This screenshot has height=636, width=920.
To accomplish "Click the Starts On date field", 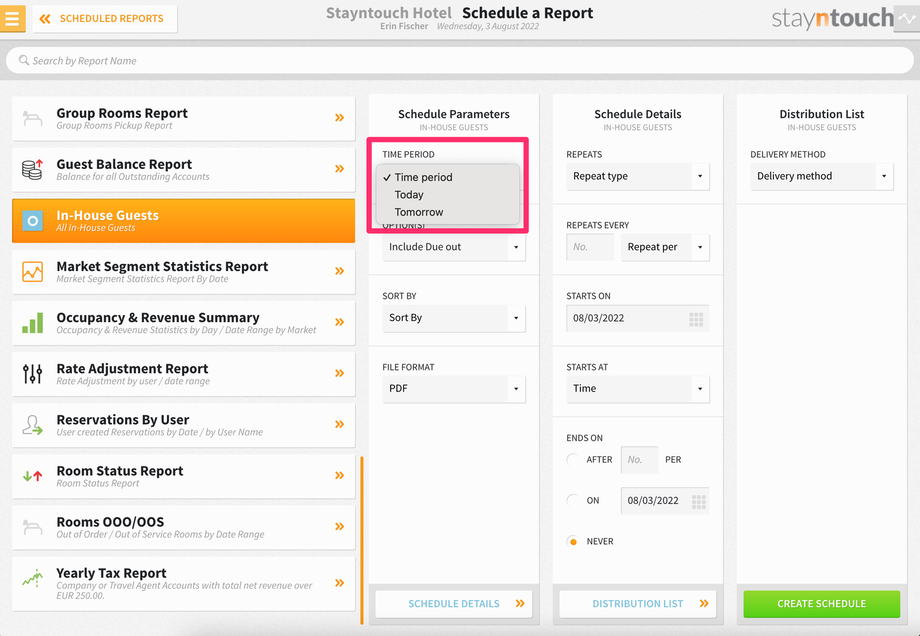I will coord(638,319).
